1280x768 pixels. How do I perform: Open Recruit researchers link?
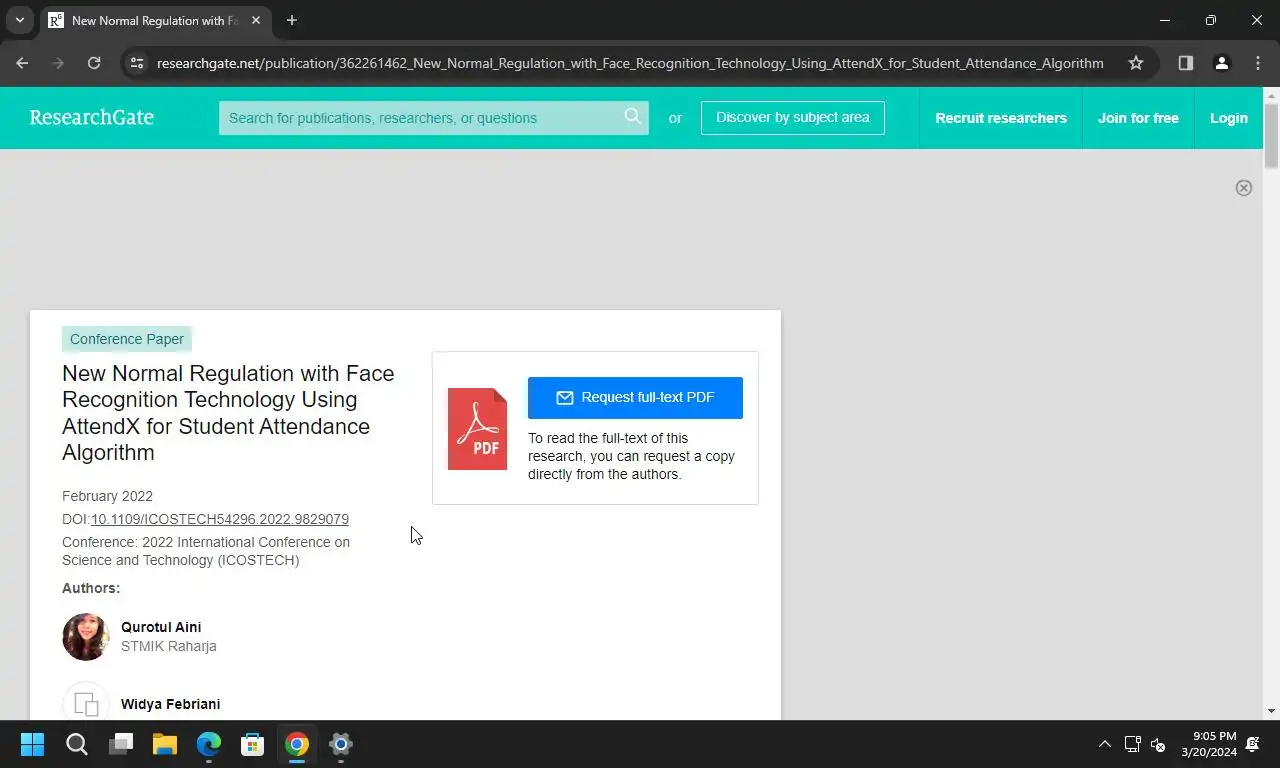[x=1001, y=118]
